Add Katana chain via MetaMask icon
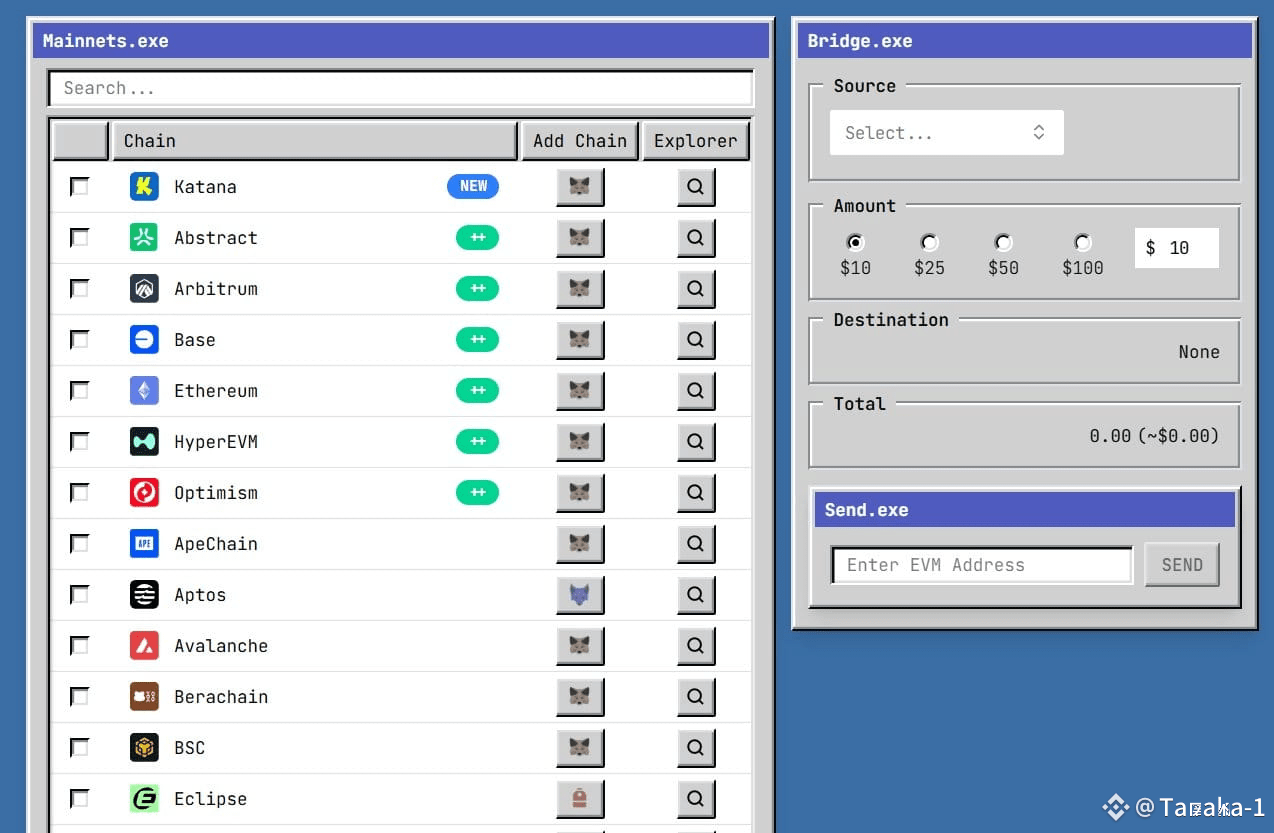This screenshot has width=1274, height=833. [x=580, y=187]
